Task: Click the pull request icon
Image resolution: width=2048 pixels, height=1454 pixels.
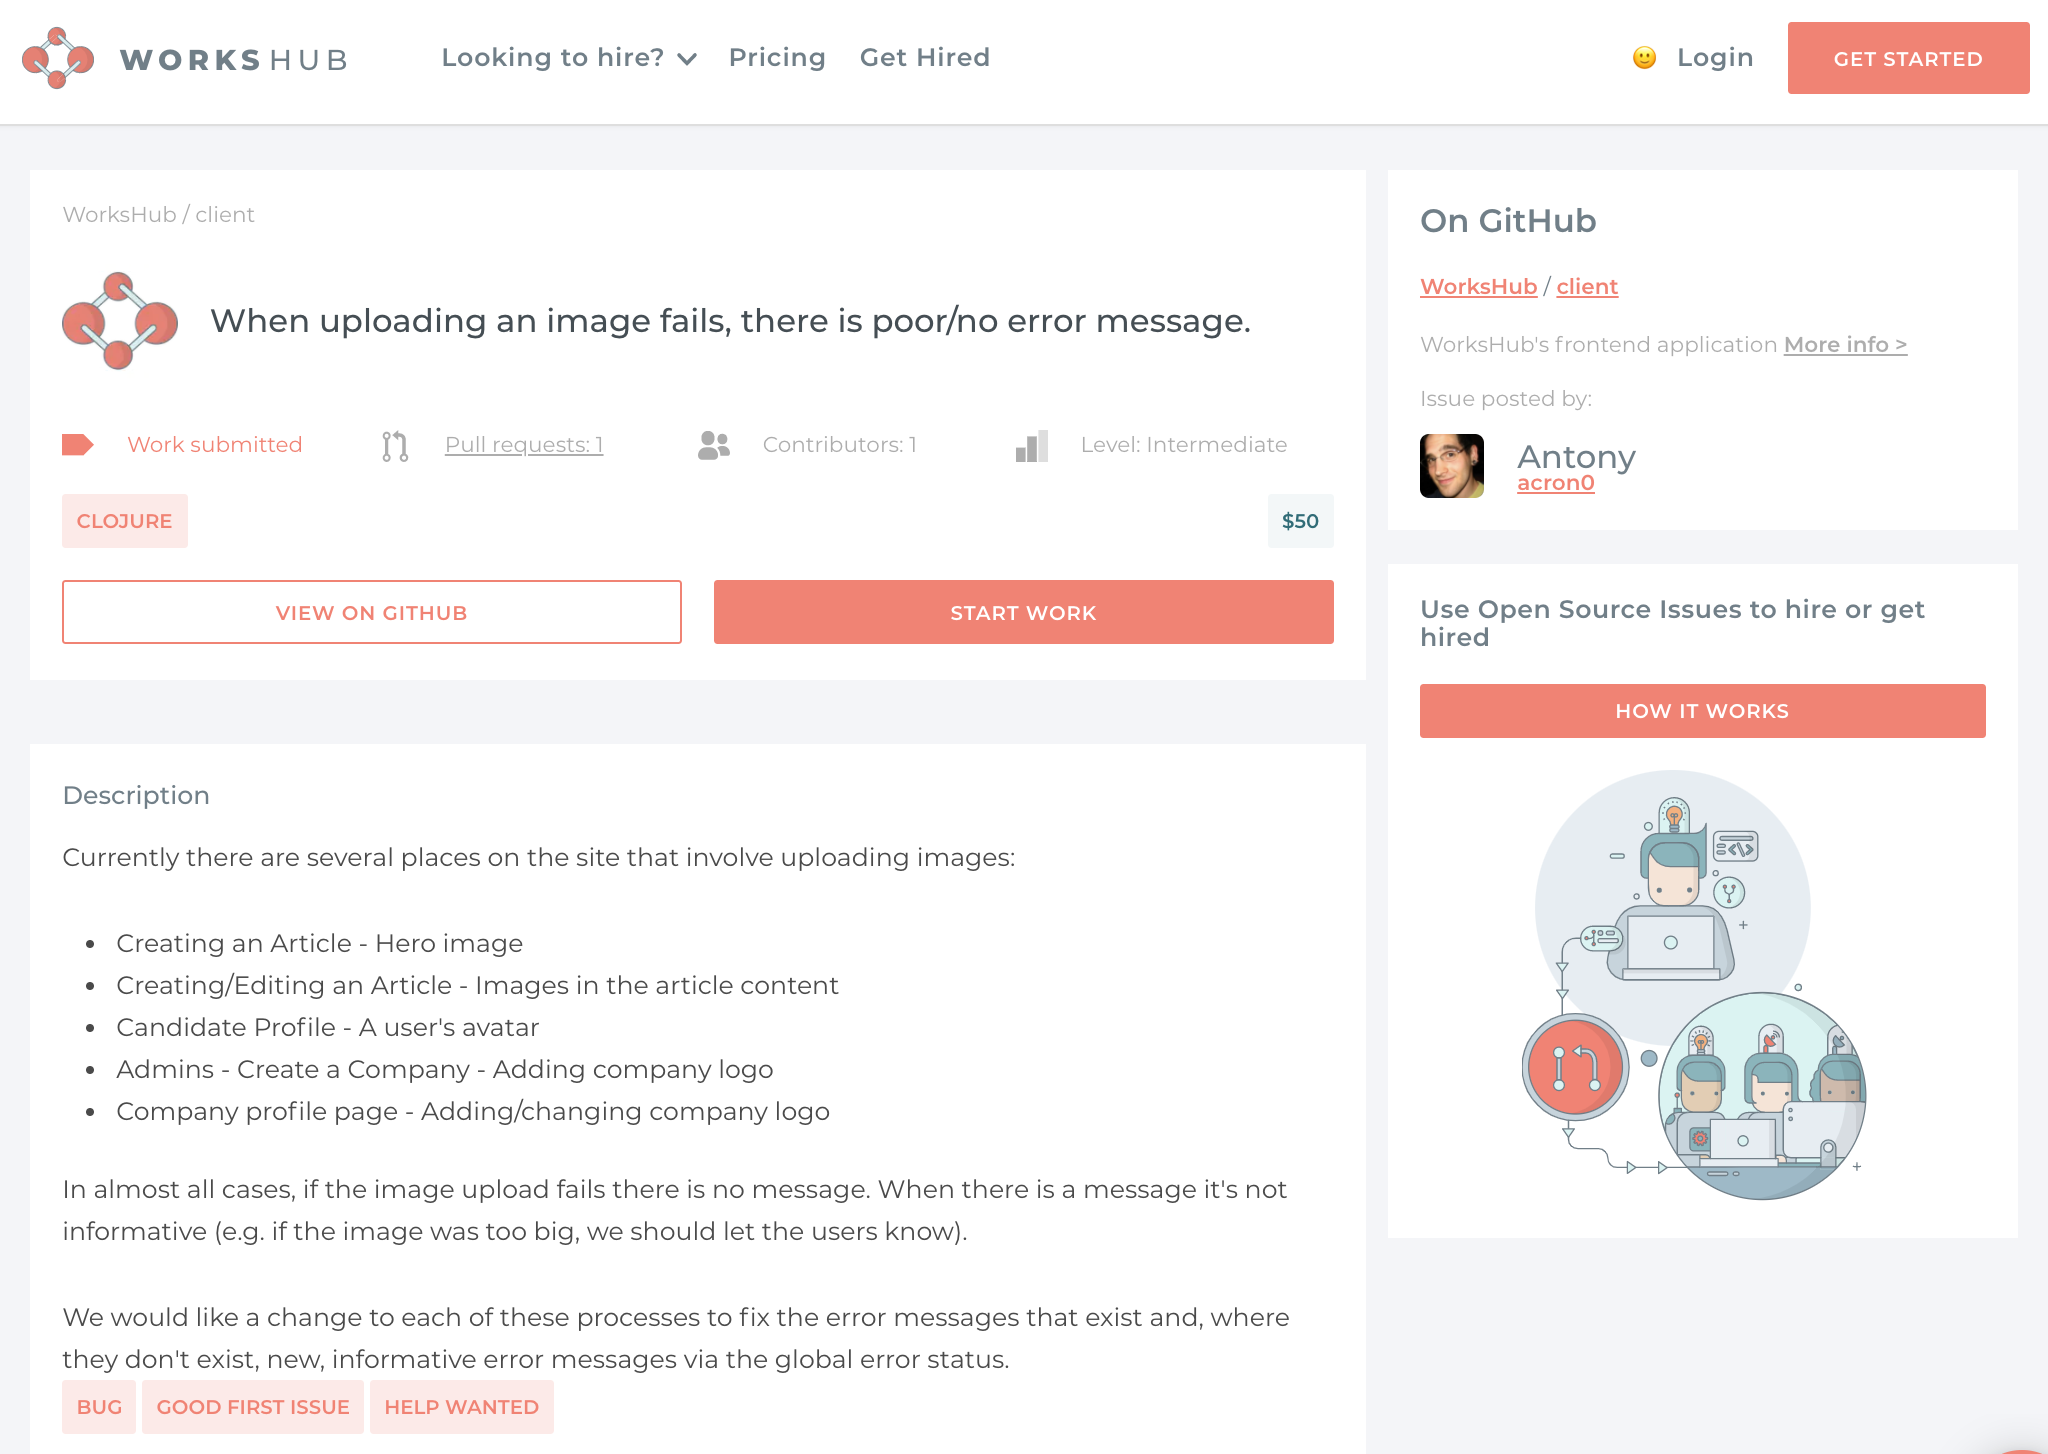Action: (395, 446)
